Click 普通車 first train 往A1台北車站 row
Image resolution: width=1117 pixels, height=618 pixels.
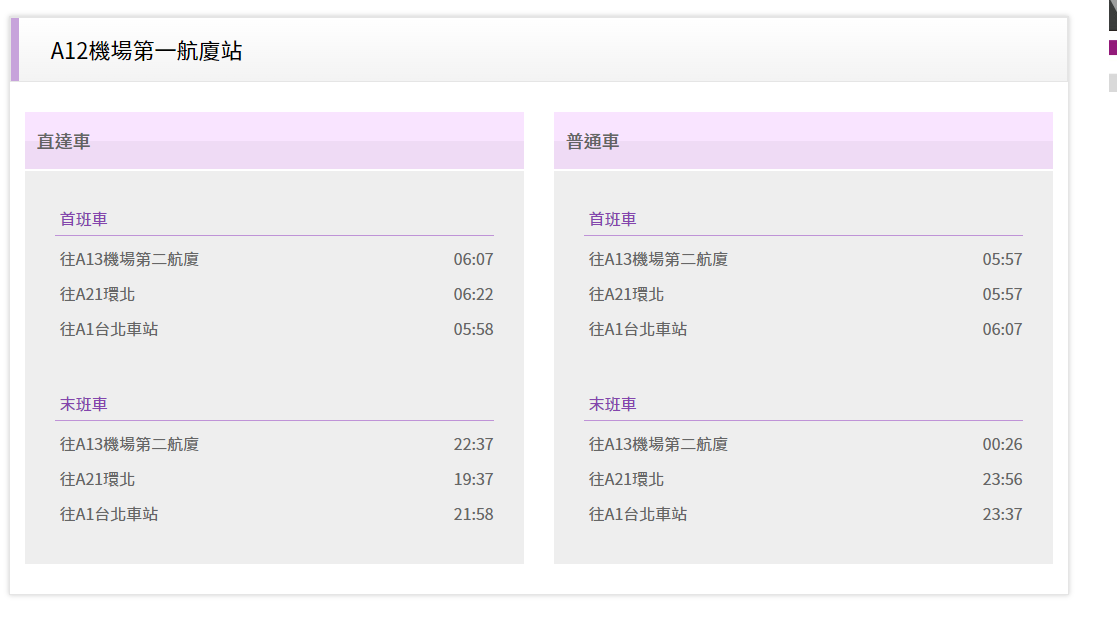pos(804,329)
